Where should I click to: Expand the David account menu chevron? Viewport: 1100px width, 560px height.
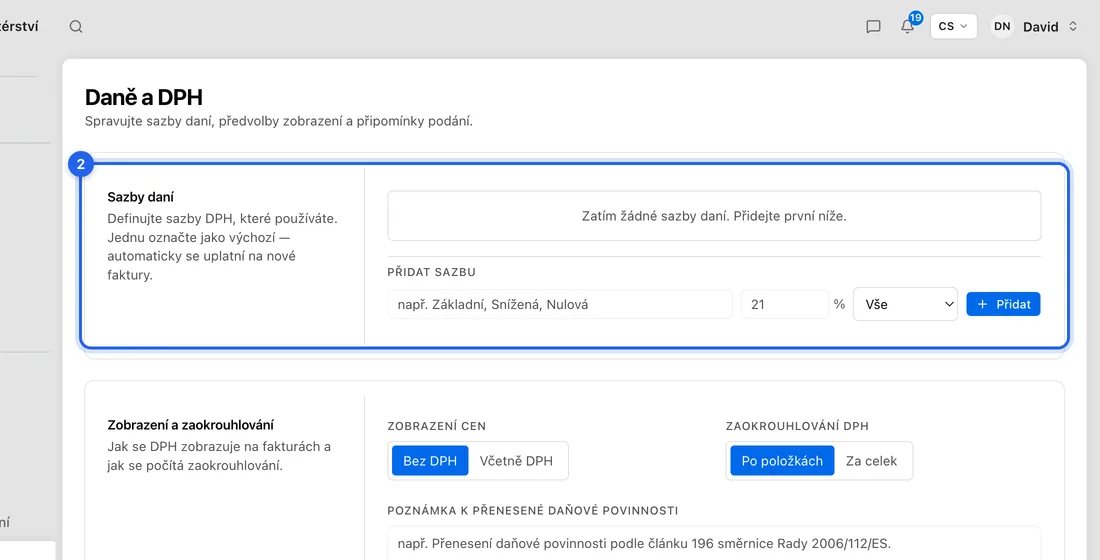[x=1073, y=27]
